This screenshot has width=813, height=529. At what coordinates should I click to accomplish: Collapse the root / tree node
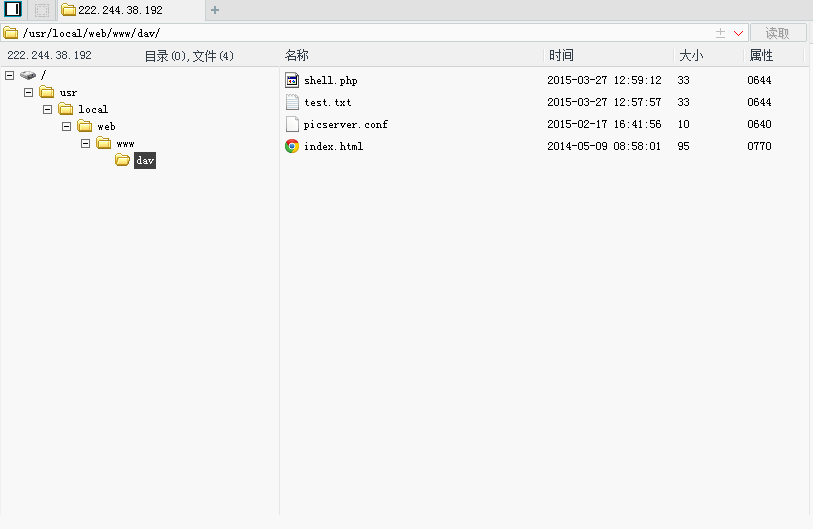[x=9, y=76]
